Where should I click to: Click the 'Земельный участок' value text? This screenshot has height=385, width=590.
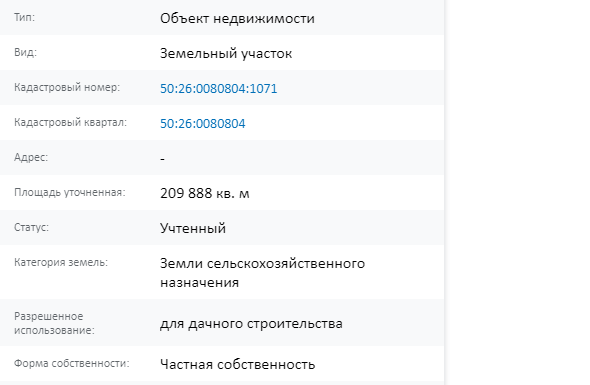pyautogui.click(x=226, y=53)
